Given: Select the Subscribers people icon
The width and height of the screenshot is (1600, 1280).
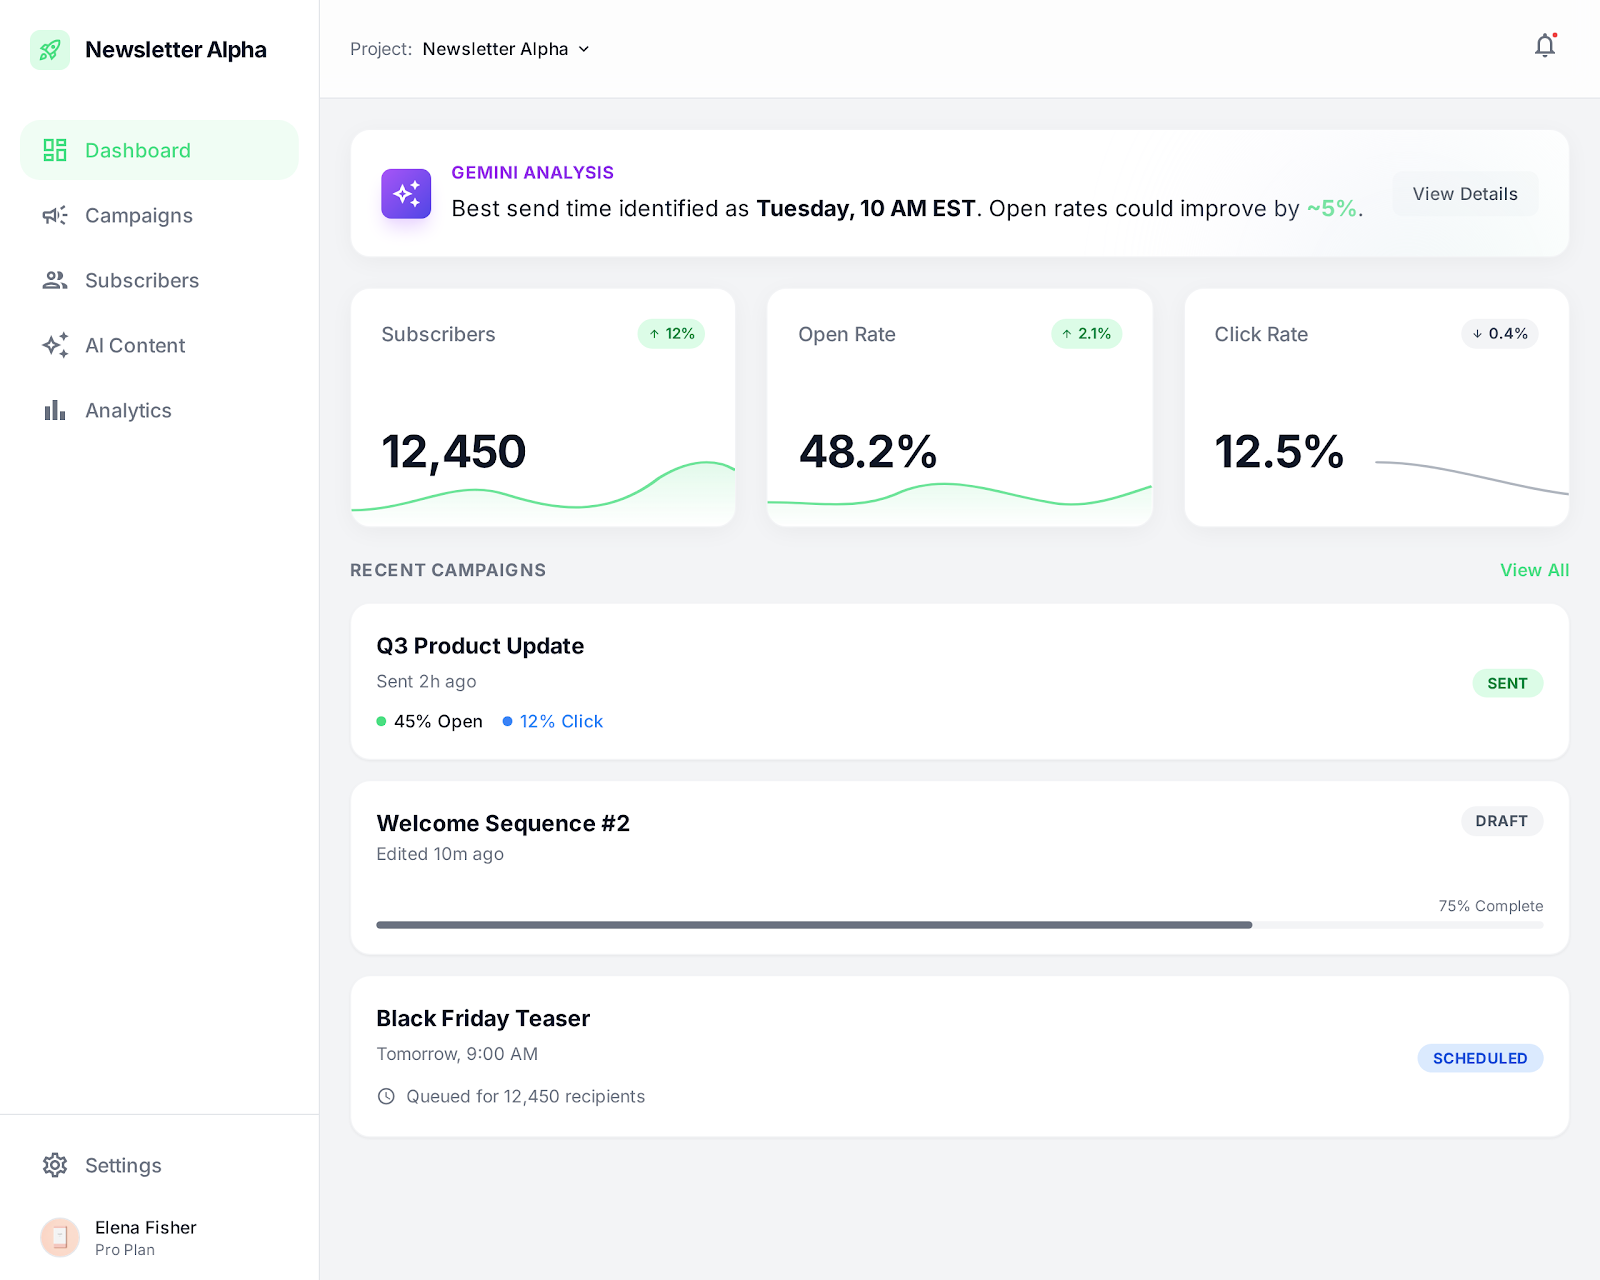Looking at the screenshot, I should tap(55, 280).
